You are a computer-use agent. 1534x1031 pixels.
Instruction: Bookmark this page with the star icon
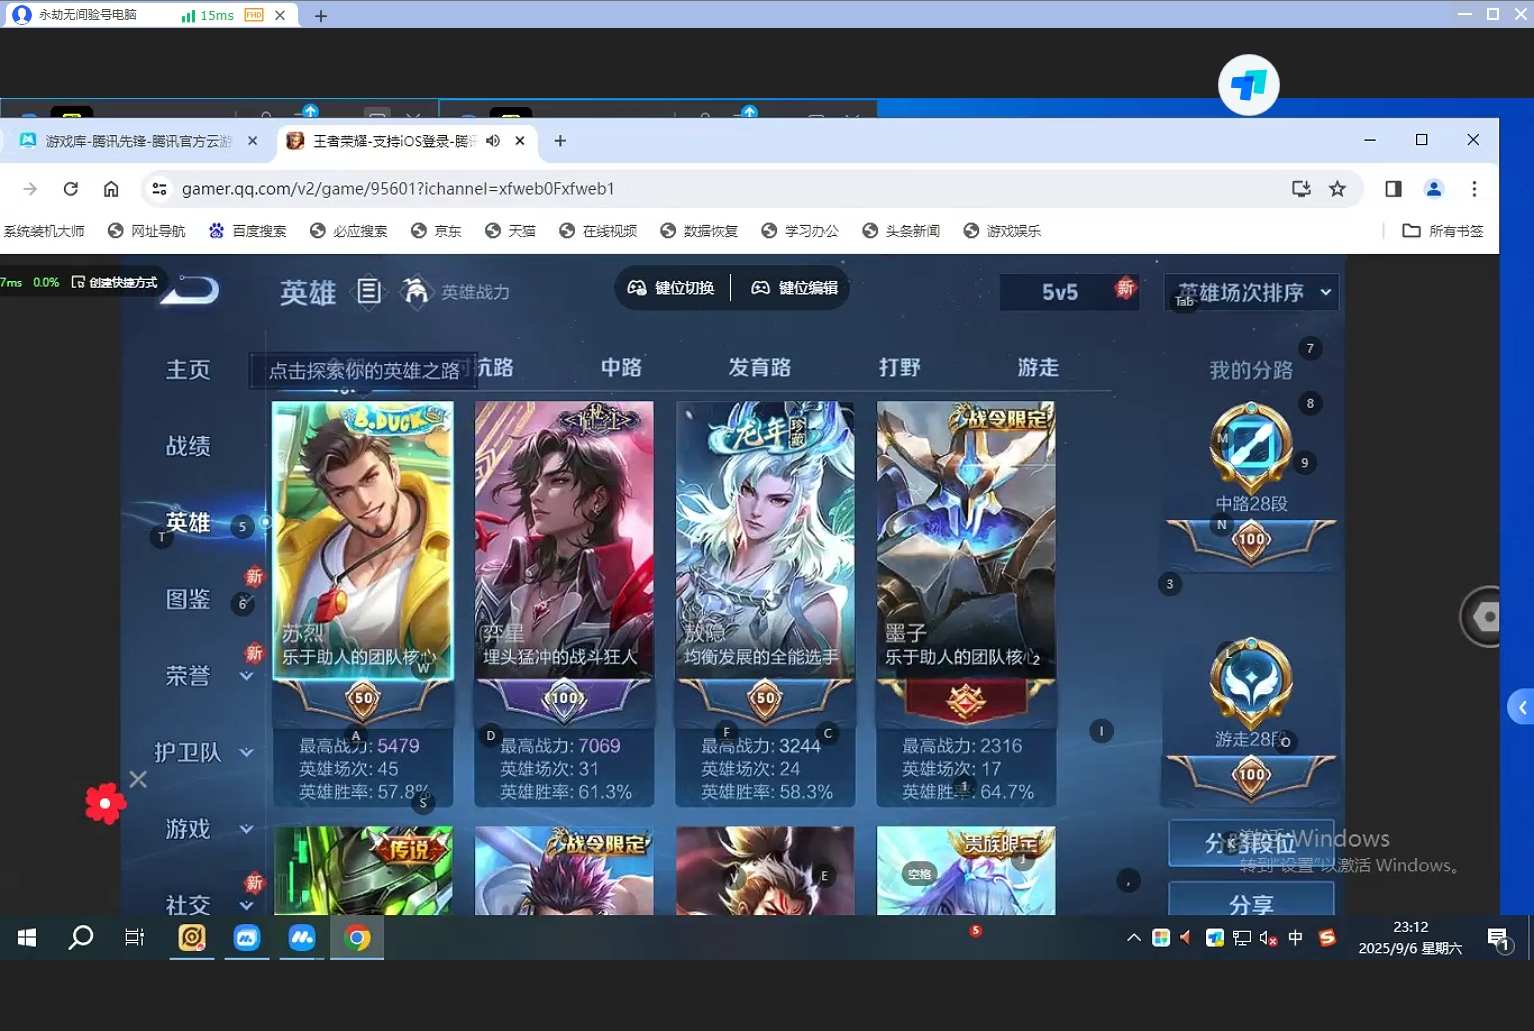(x=1337, y=189)
